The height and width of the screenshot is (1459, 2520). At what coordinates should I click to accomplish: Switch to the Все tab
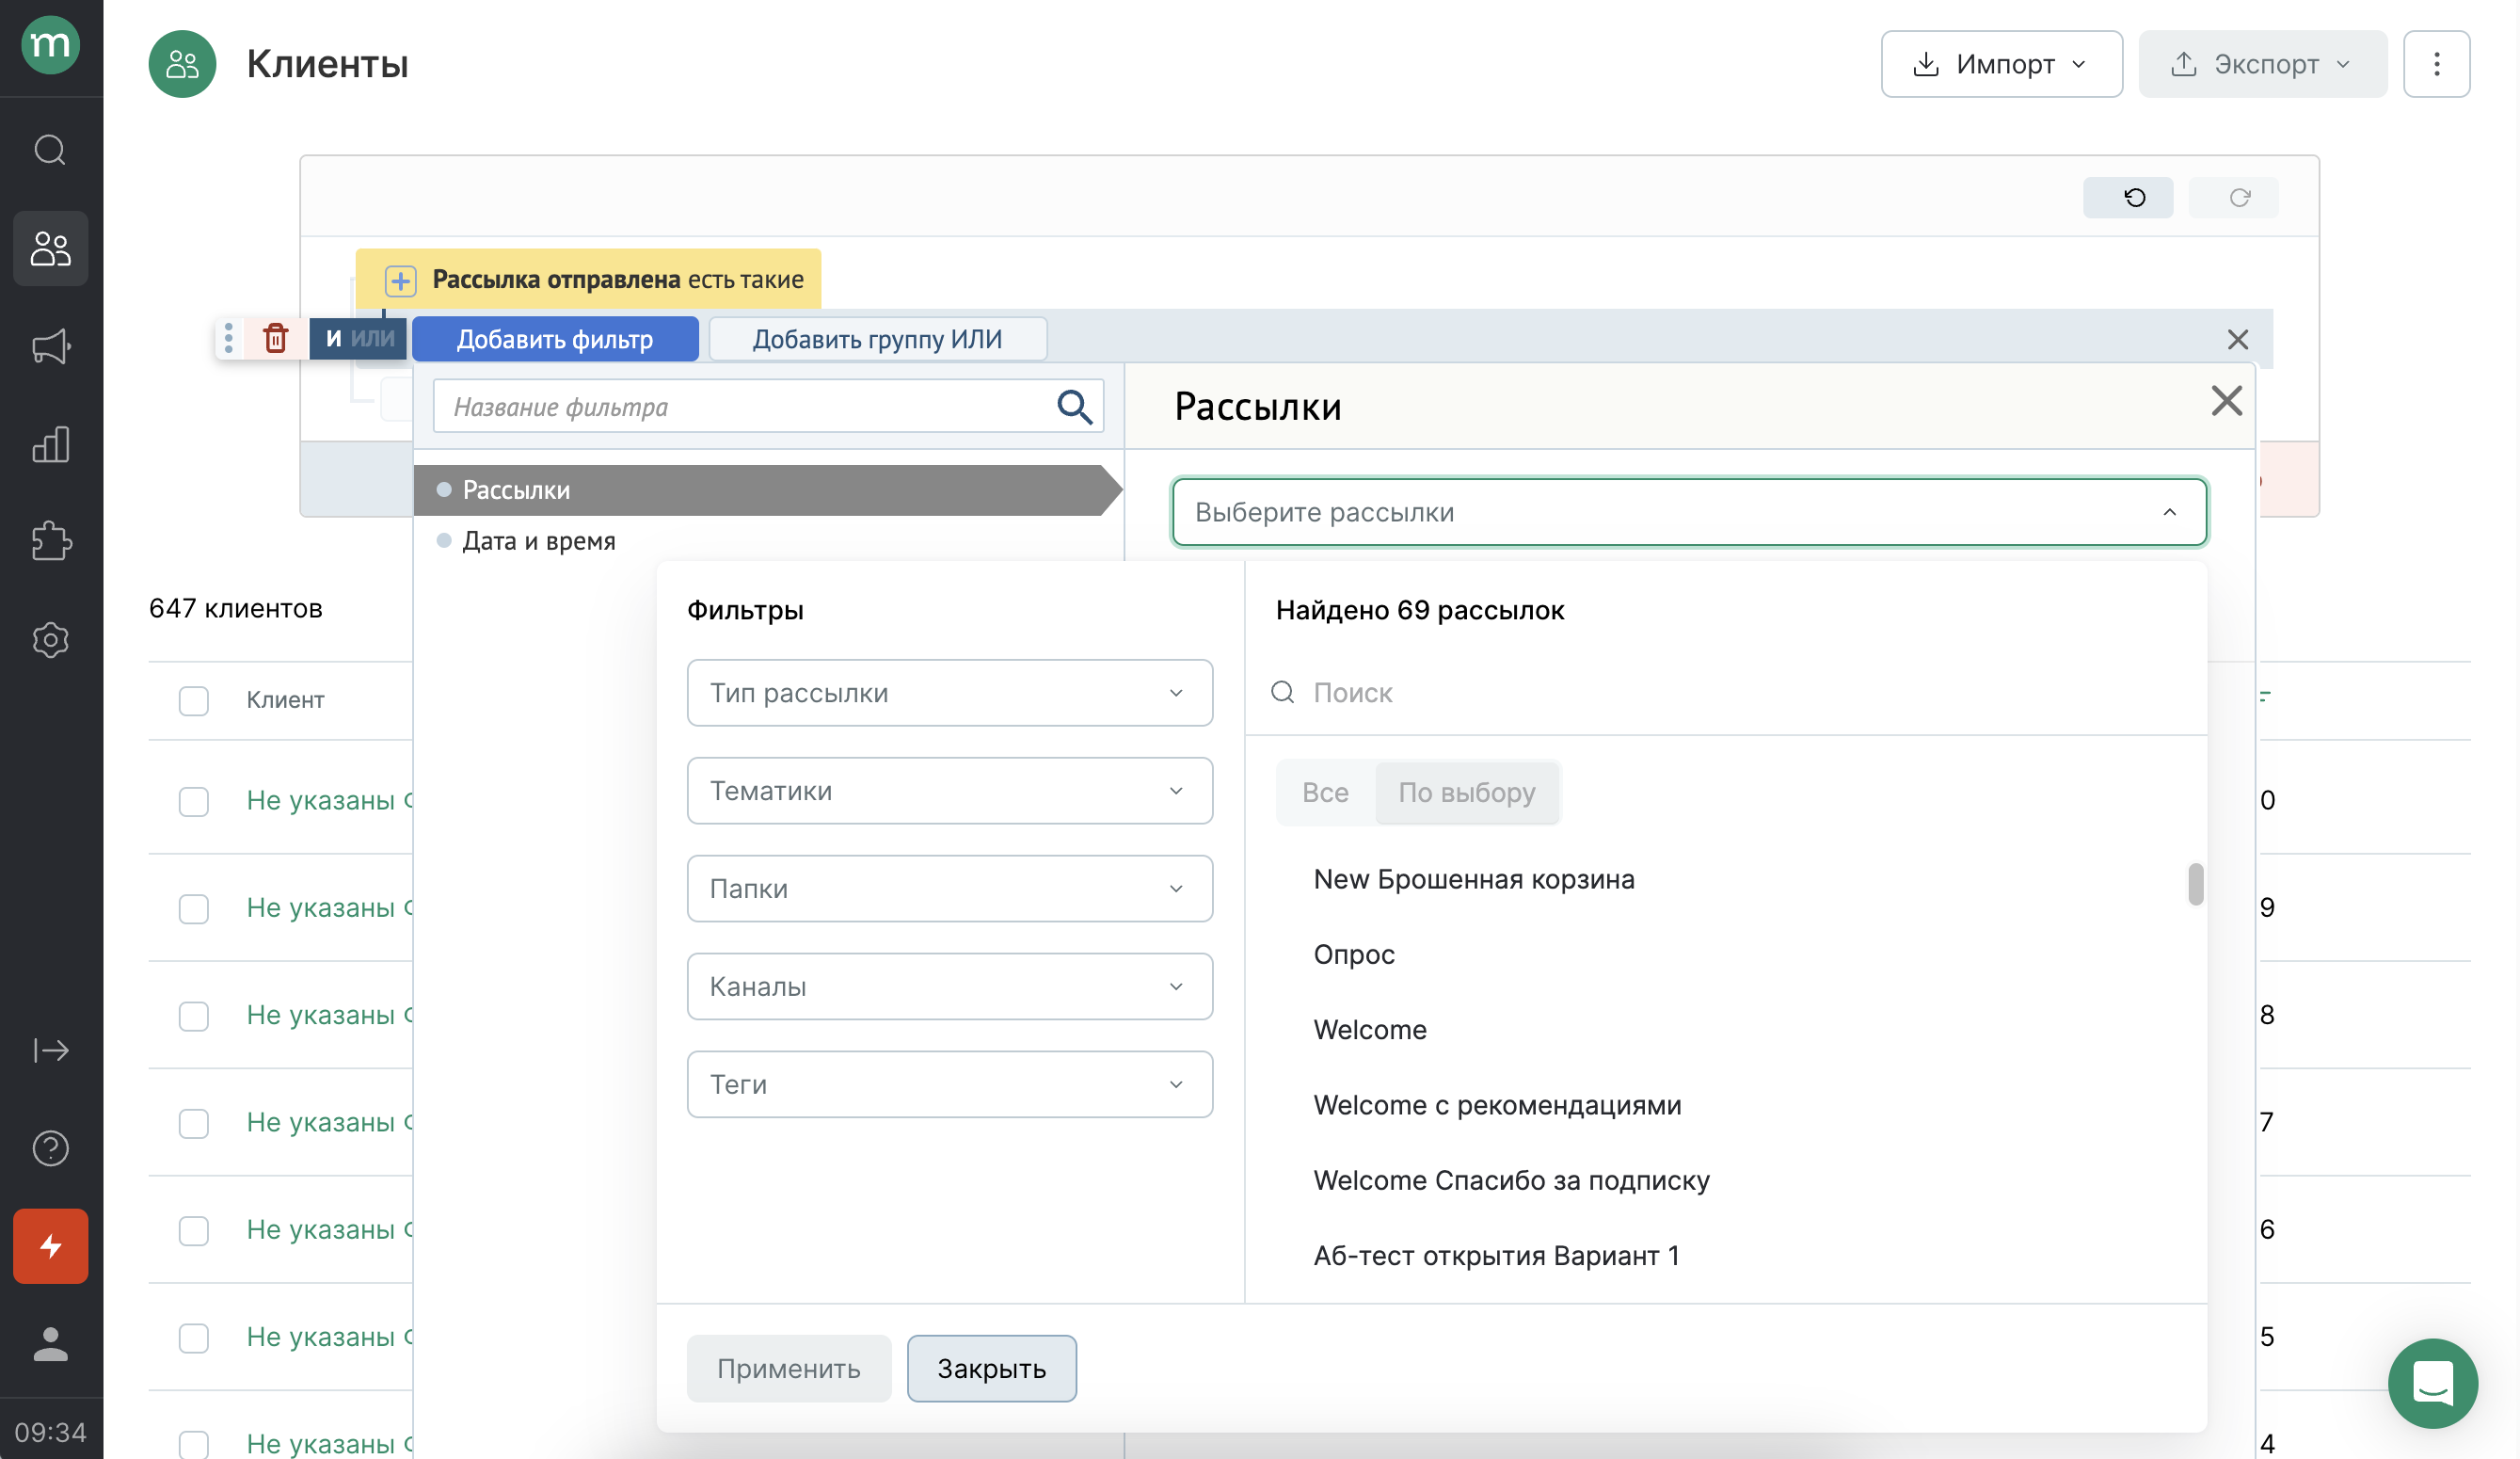tap(1325, 792)
